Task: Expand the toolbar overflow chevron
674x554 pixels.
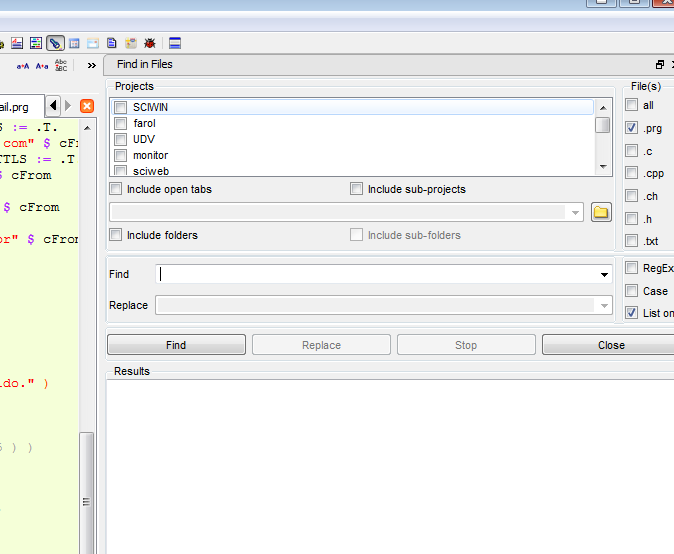Action: [x=92, y=65]
